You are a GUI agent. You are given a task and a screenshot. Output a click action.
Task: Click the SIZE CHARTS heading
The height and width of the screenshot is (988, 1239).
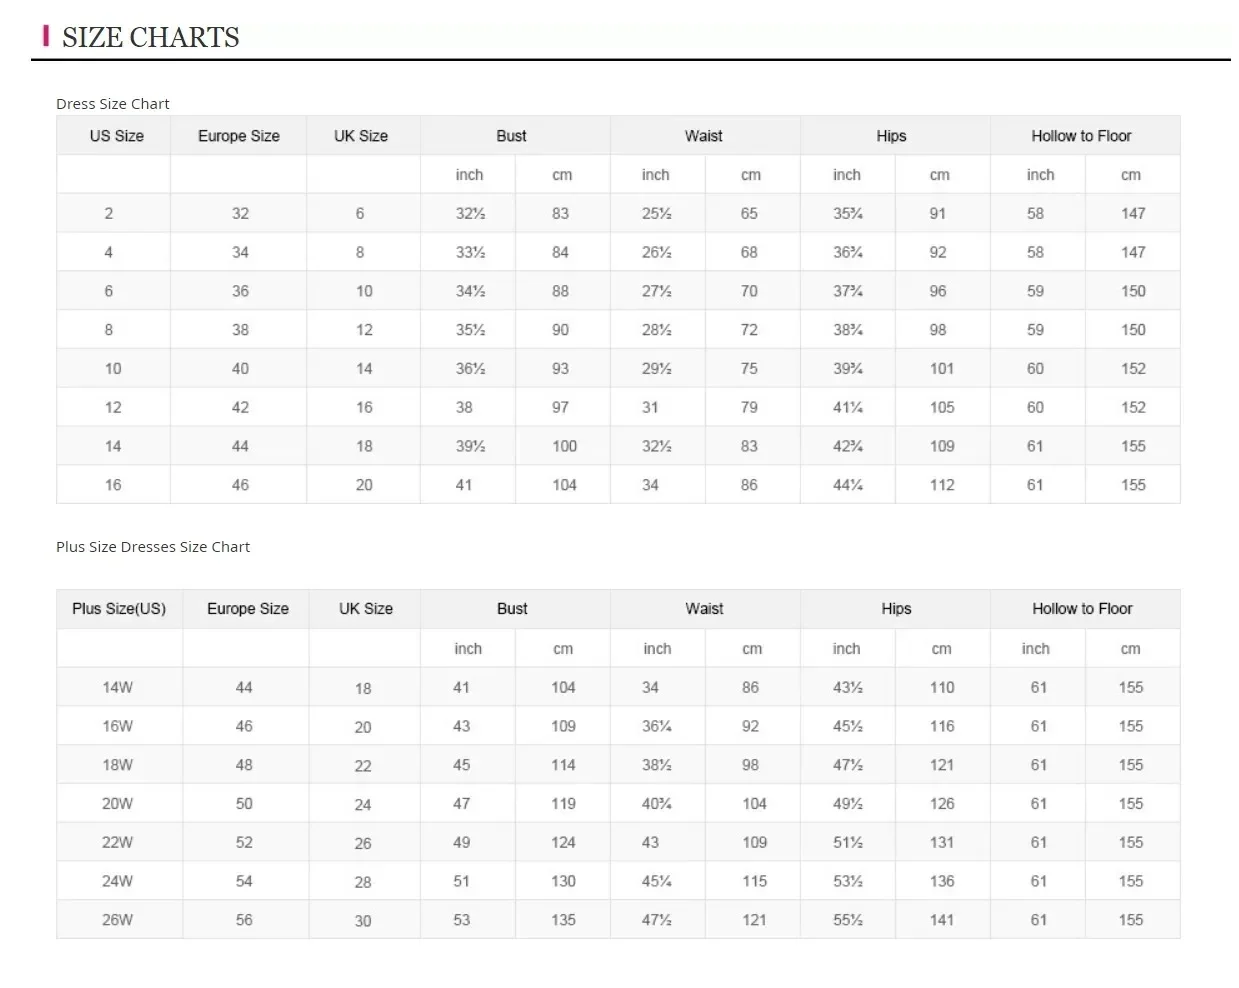tap(150, 38)
